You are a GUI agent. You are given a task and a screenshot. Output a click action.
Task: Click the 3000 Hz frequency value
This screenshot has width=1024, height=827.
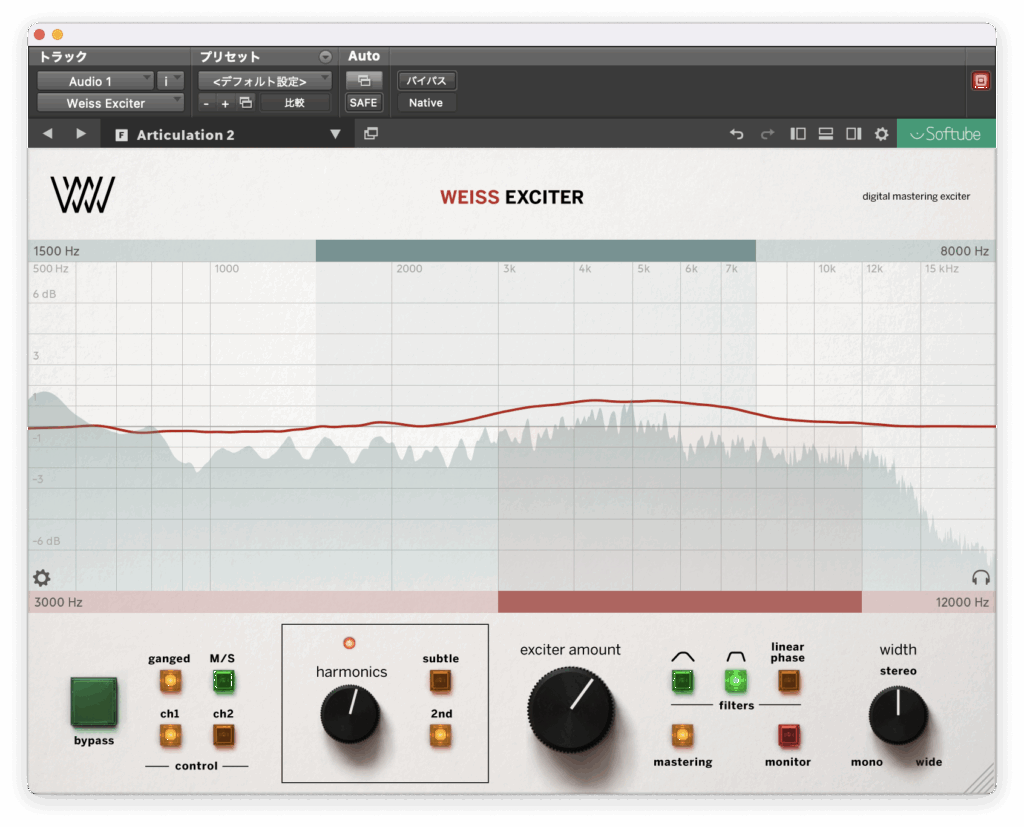58,602
